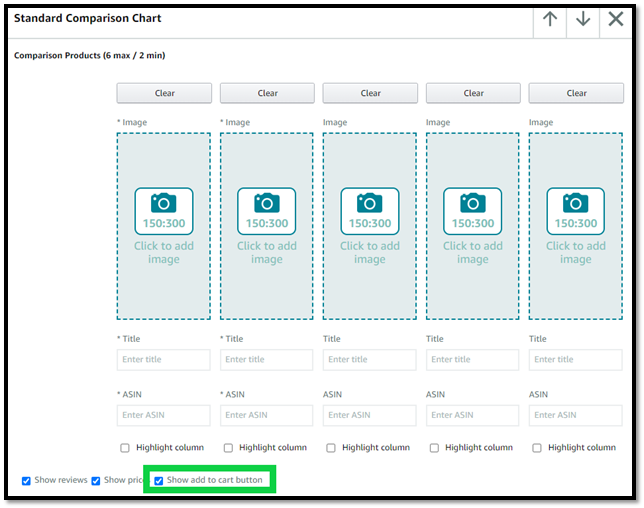The width and height of the screenshot is (644, 508).
Task: Click the camera icon in the first column
Action: click(163, 203)
